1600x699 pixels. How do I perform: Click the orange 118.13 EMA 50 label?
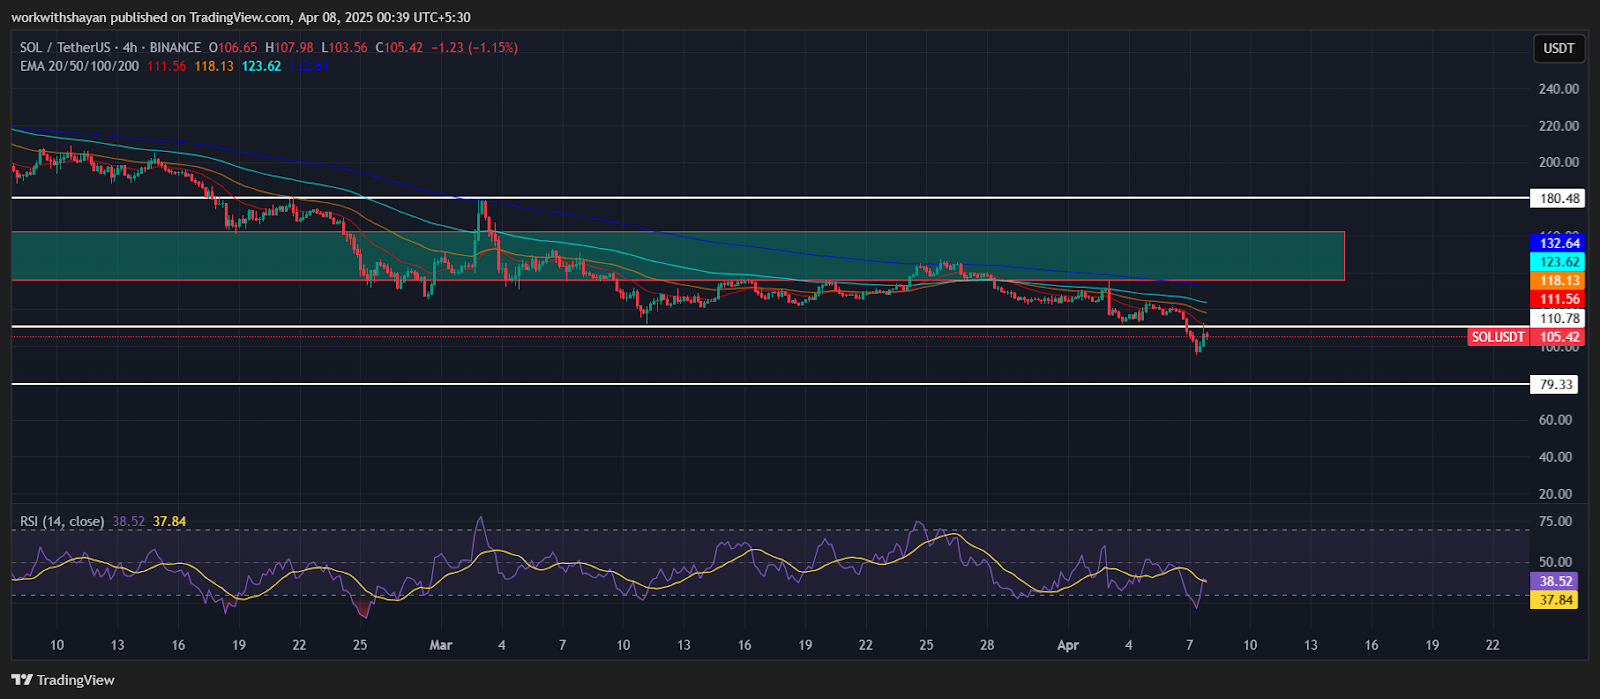1558,281
